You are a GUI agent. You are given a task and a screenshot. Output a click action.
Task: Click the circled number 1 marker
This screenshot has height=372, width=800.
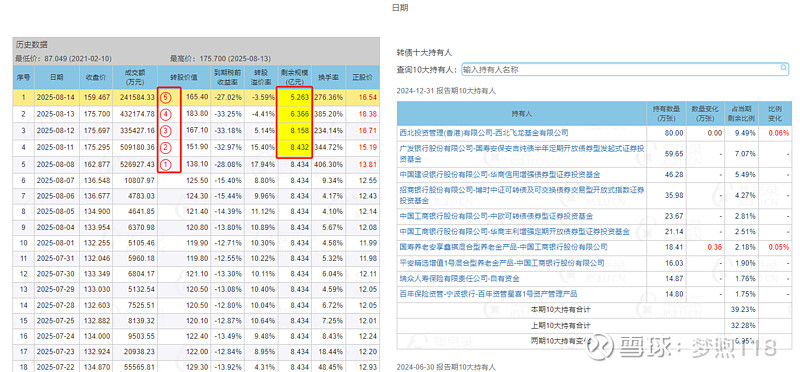(x=164, y=165)
